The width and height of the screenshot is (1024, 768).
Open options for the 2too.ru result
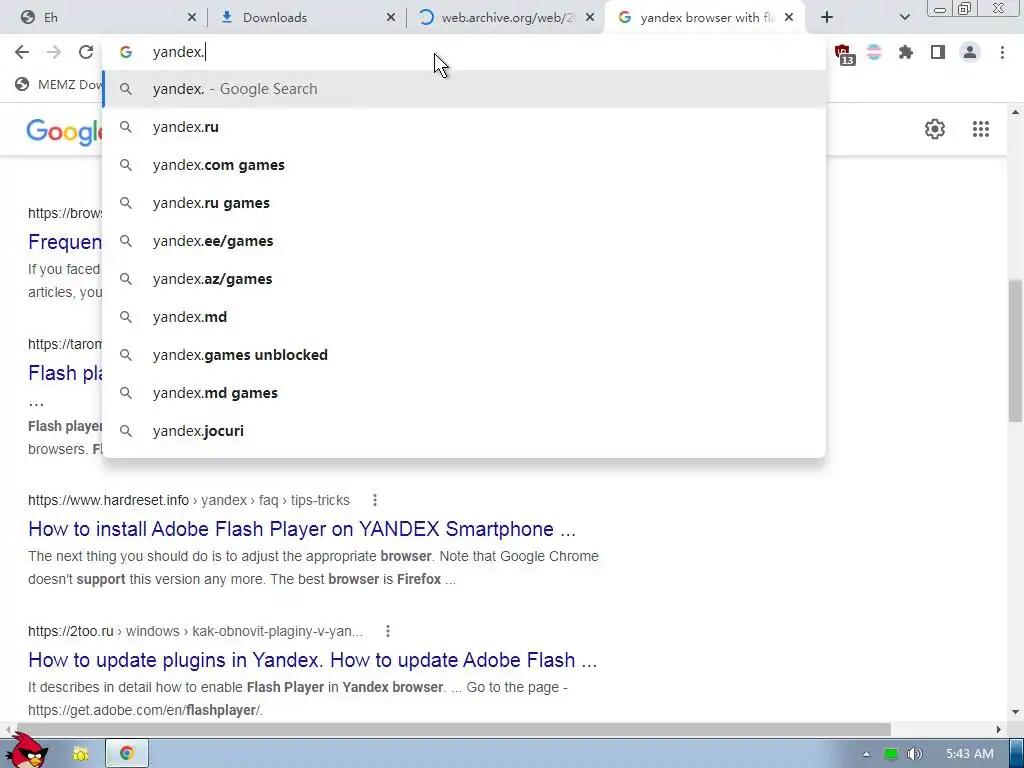[x=387, y=631]
